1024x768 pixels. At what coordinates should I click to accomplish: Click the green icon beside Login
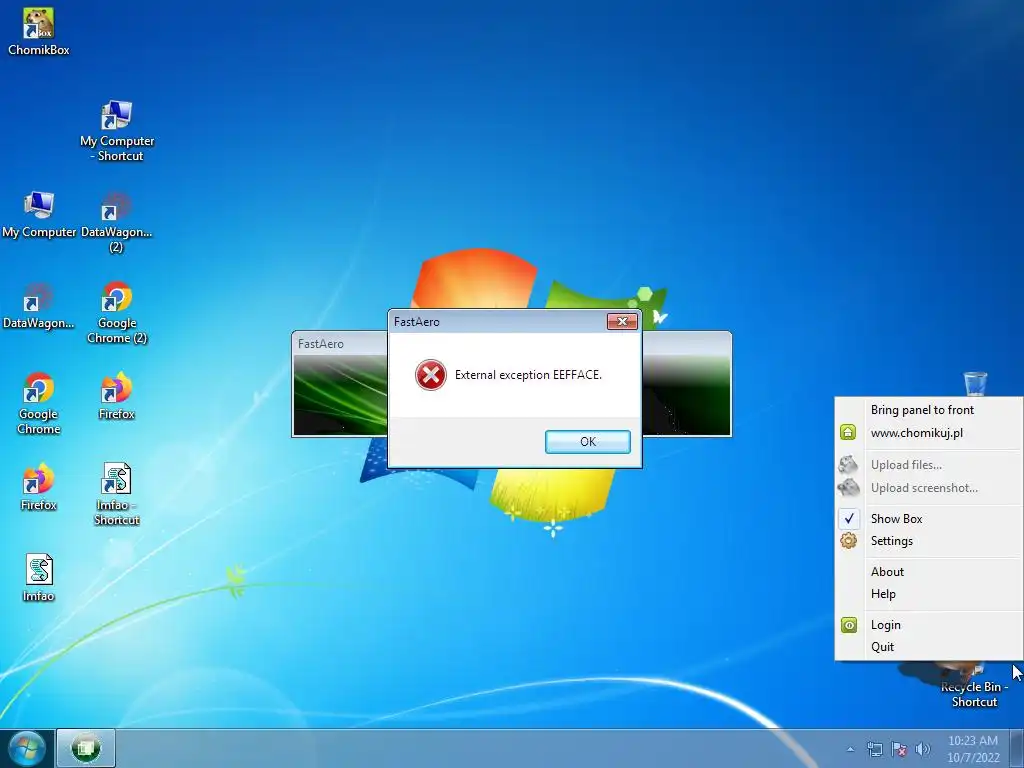pos(848,625)
